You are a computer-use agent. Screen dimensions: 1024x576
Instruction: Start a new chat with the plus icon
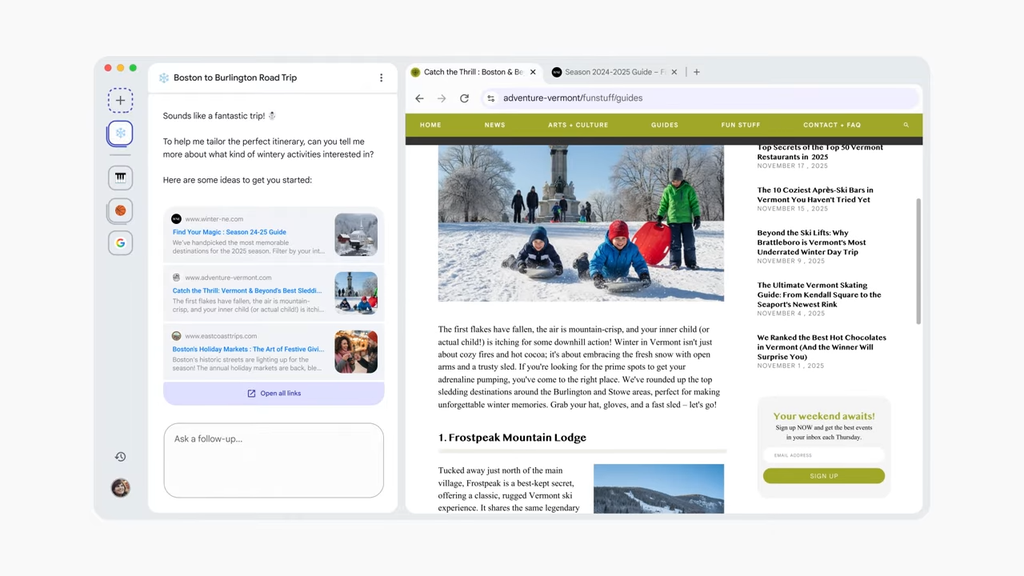click(120, 100)
